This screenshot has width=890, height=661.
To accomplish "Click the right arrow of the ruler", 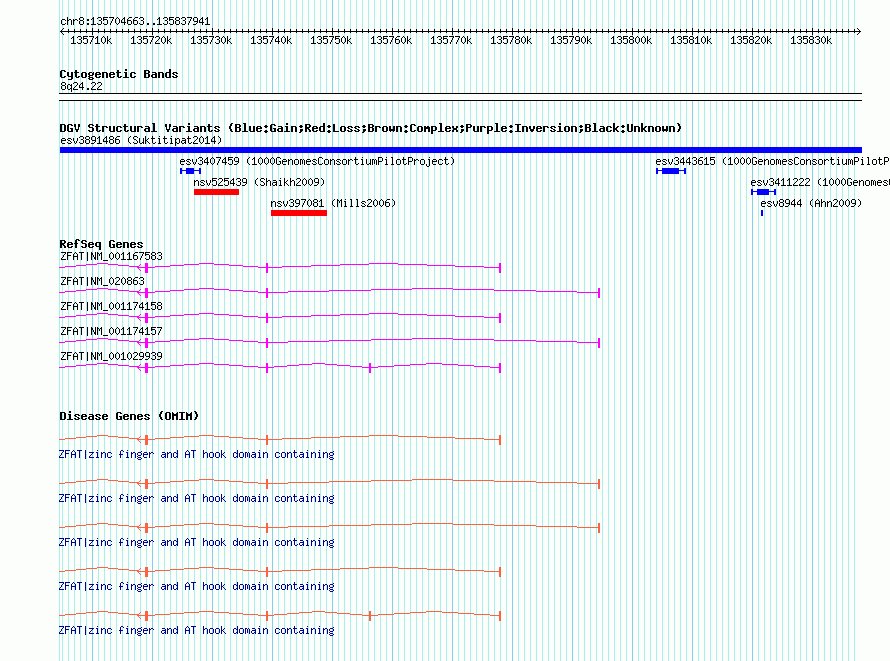I will click(859, 32).
